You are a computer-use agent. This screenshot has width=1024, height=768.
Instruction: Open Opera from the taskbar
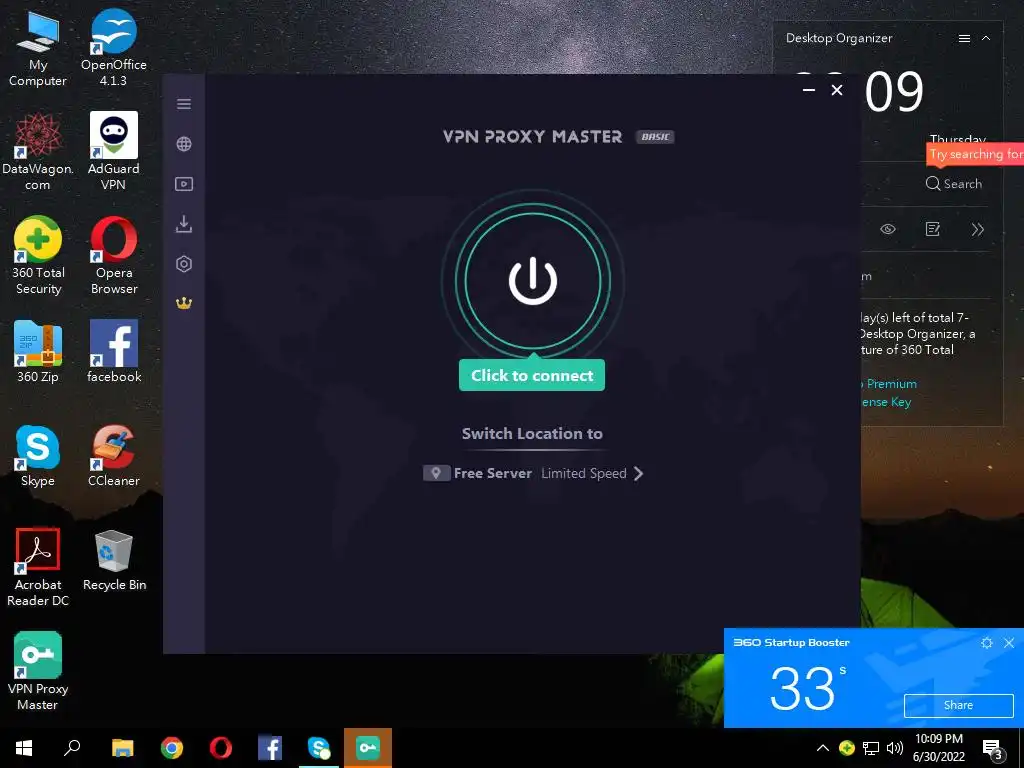coord(221,748)
